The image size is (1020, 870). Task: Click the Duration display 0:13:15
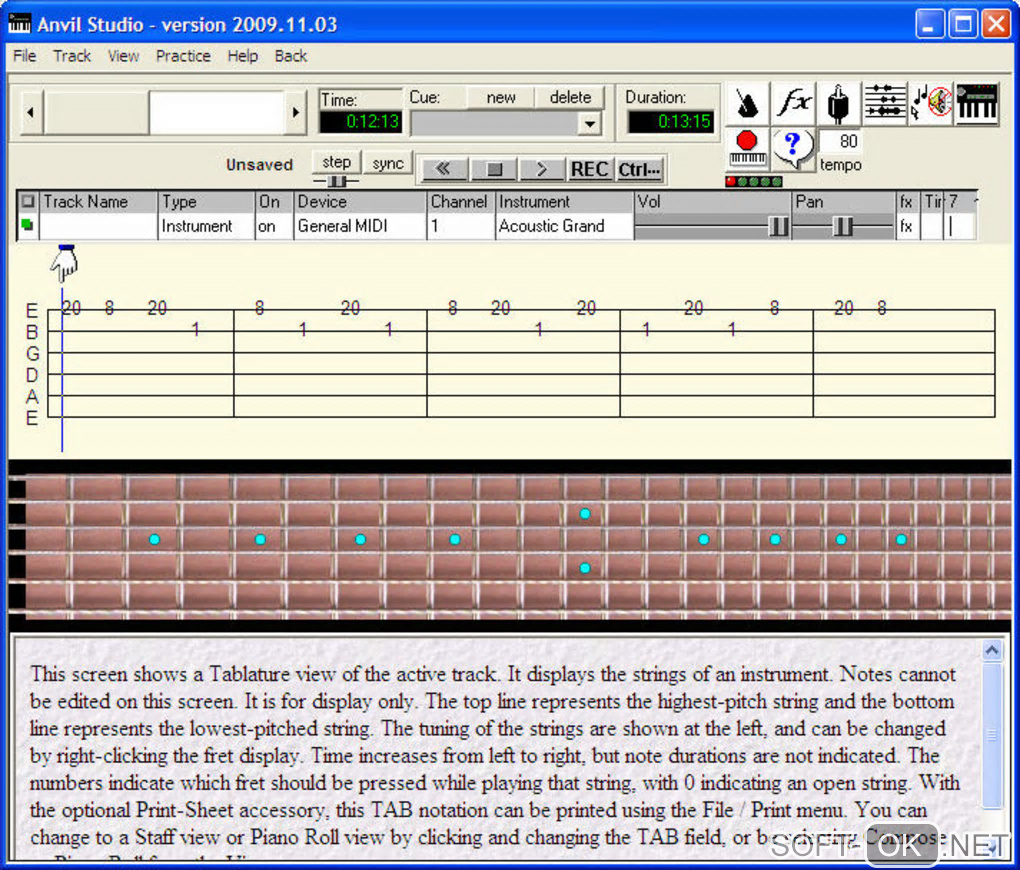[x=671, y=122]
